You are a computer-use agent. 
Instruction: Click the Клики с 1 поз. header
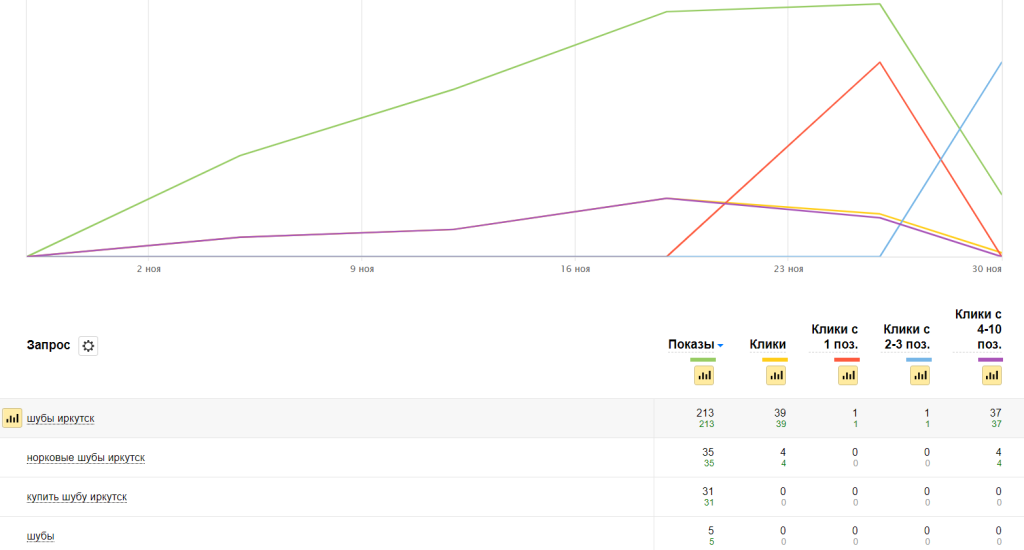click(835, 337)
